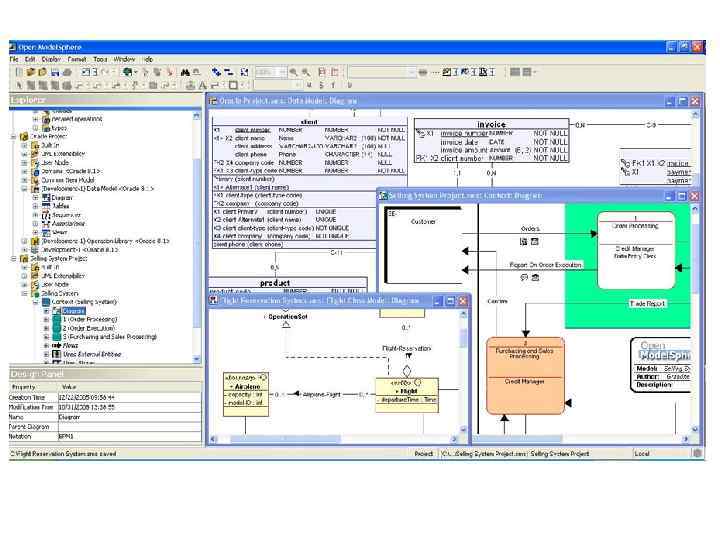
Task: Expand (Development-1) Operation Library node
Action: point(24,241)
